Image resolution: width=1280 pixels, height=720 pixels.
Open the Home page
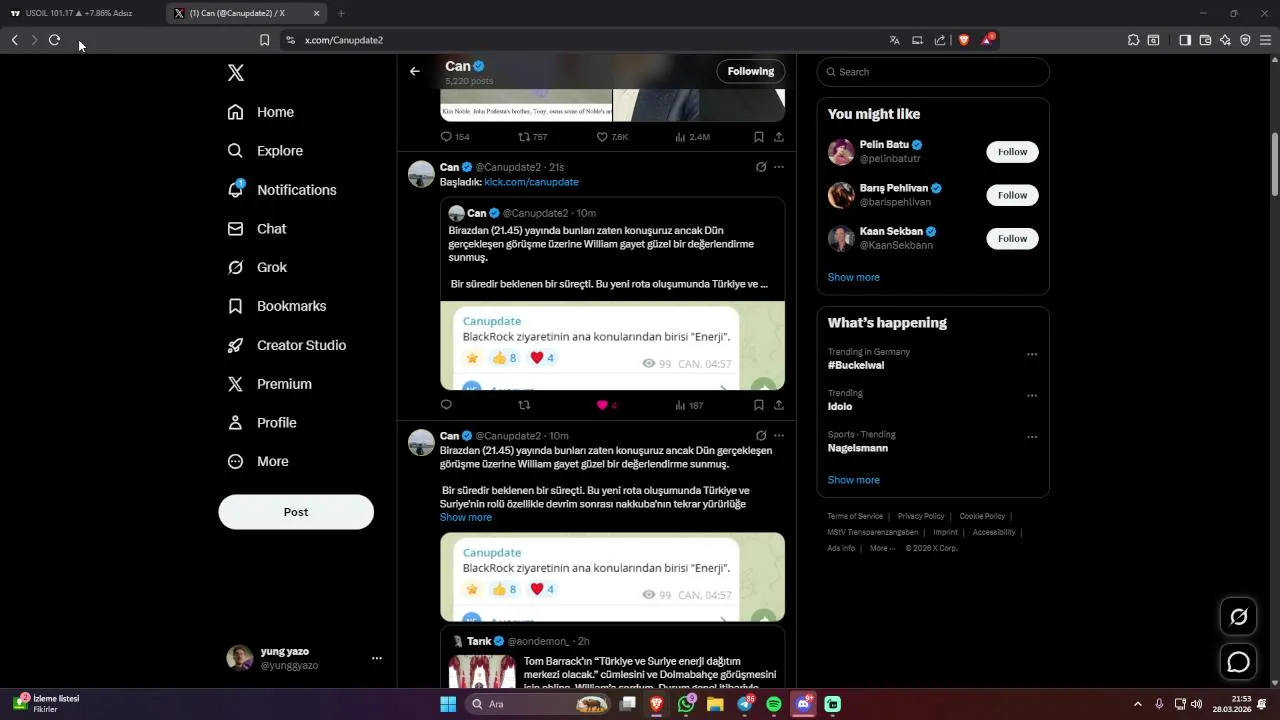(261, 112)
